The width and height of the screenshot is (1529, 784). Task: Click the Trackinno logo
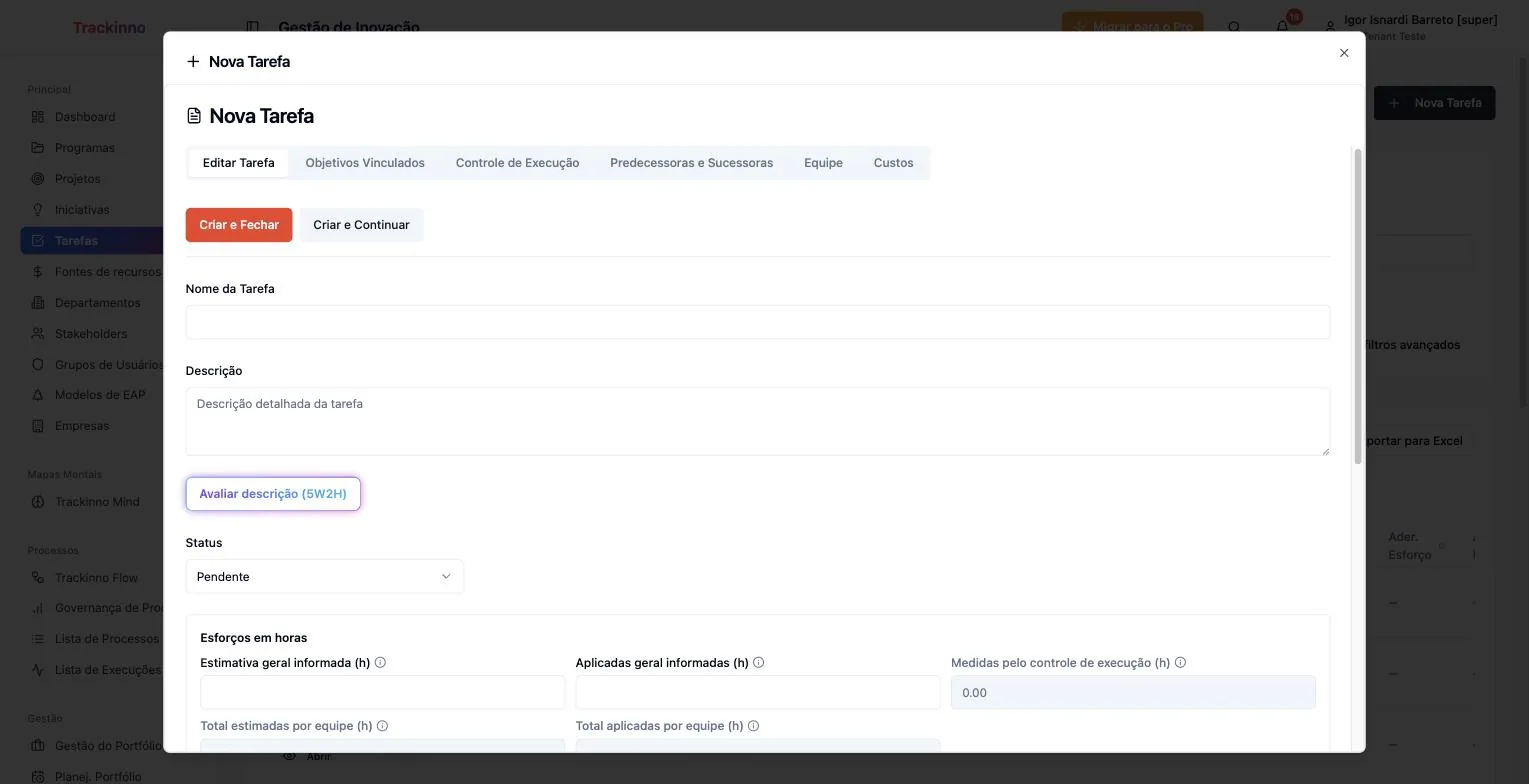coord(109,27)
